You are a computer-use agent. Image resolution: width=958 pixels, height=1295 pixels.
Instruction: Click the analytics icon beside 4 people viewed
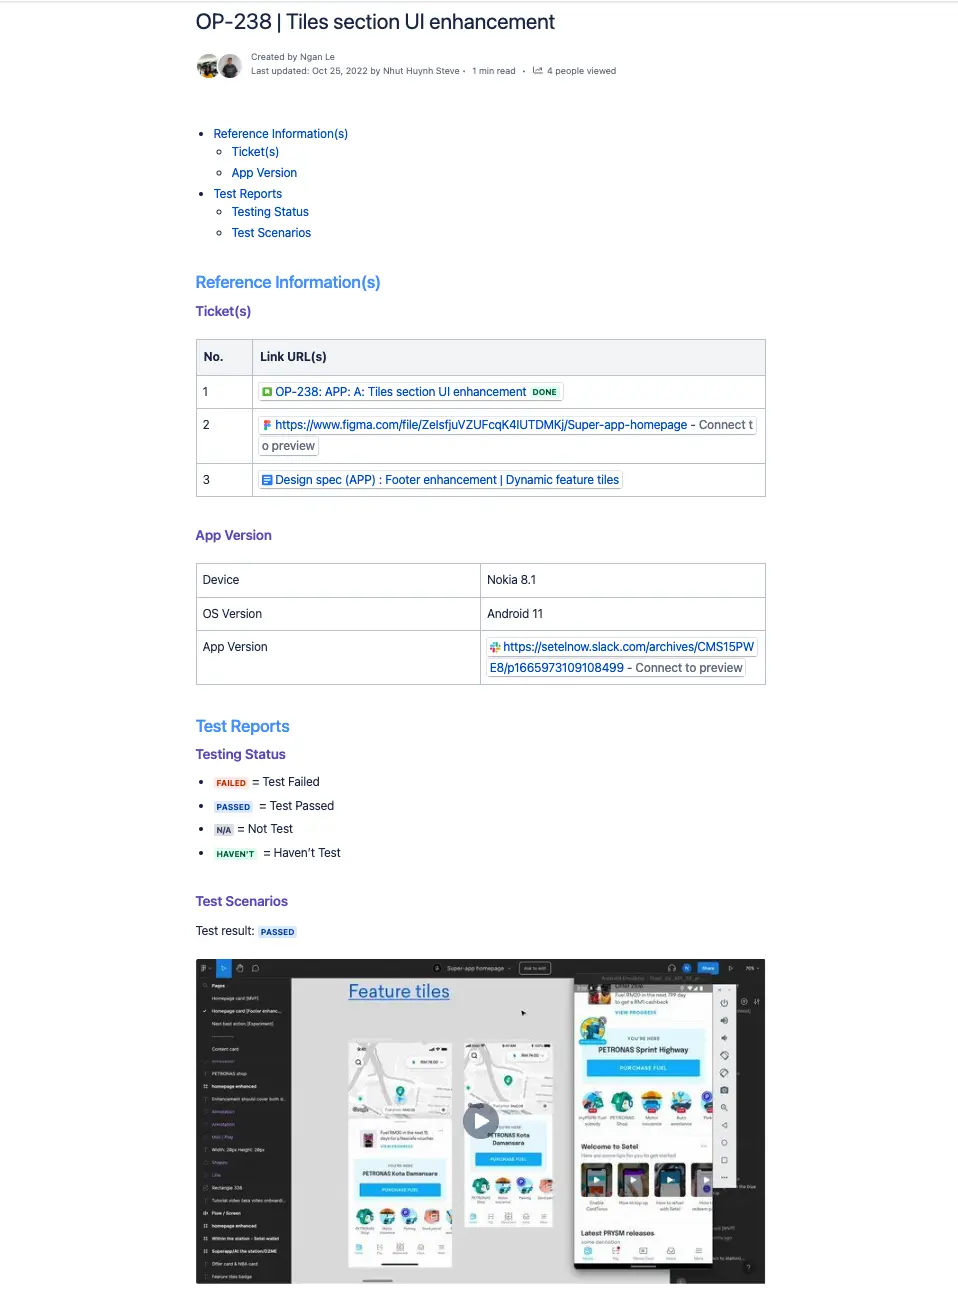pos(538,71)
